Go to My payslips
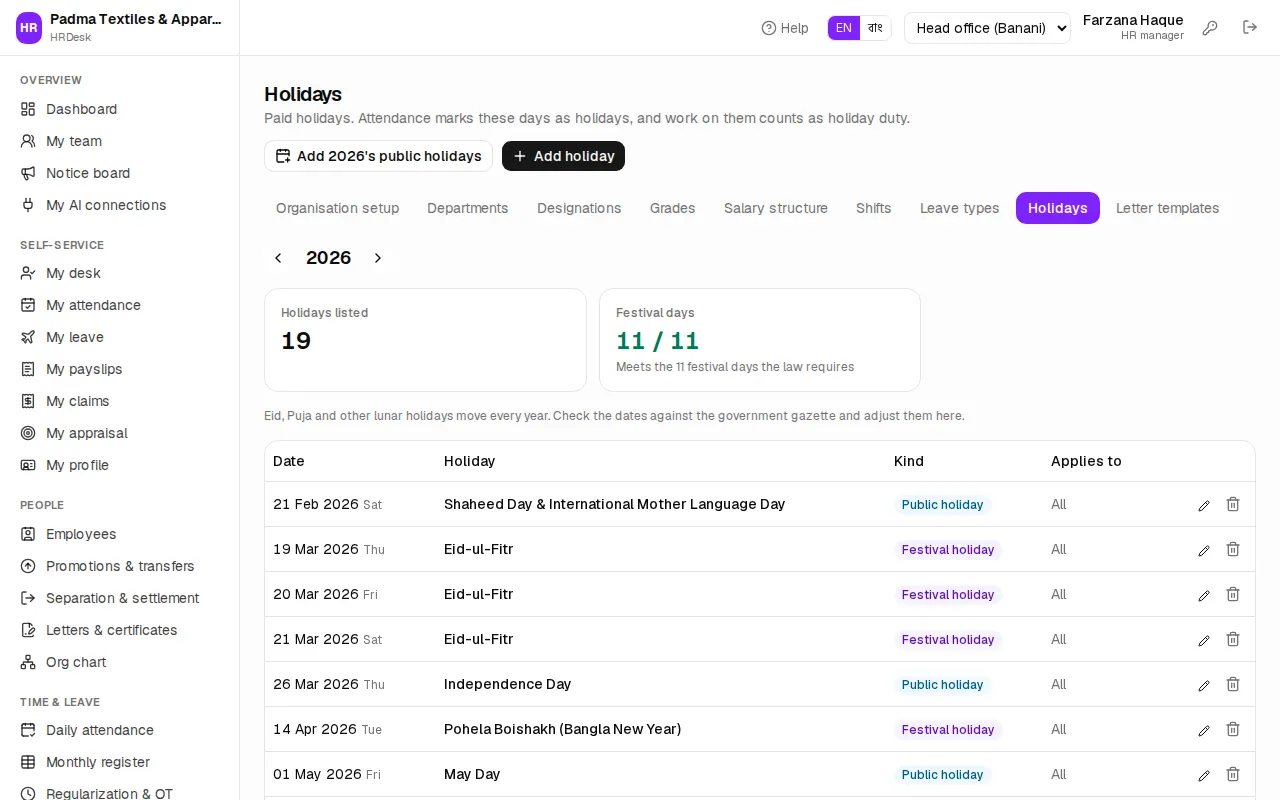 [x=120, y=369]
